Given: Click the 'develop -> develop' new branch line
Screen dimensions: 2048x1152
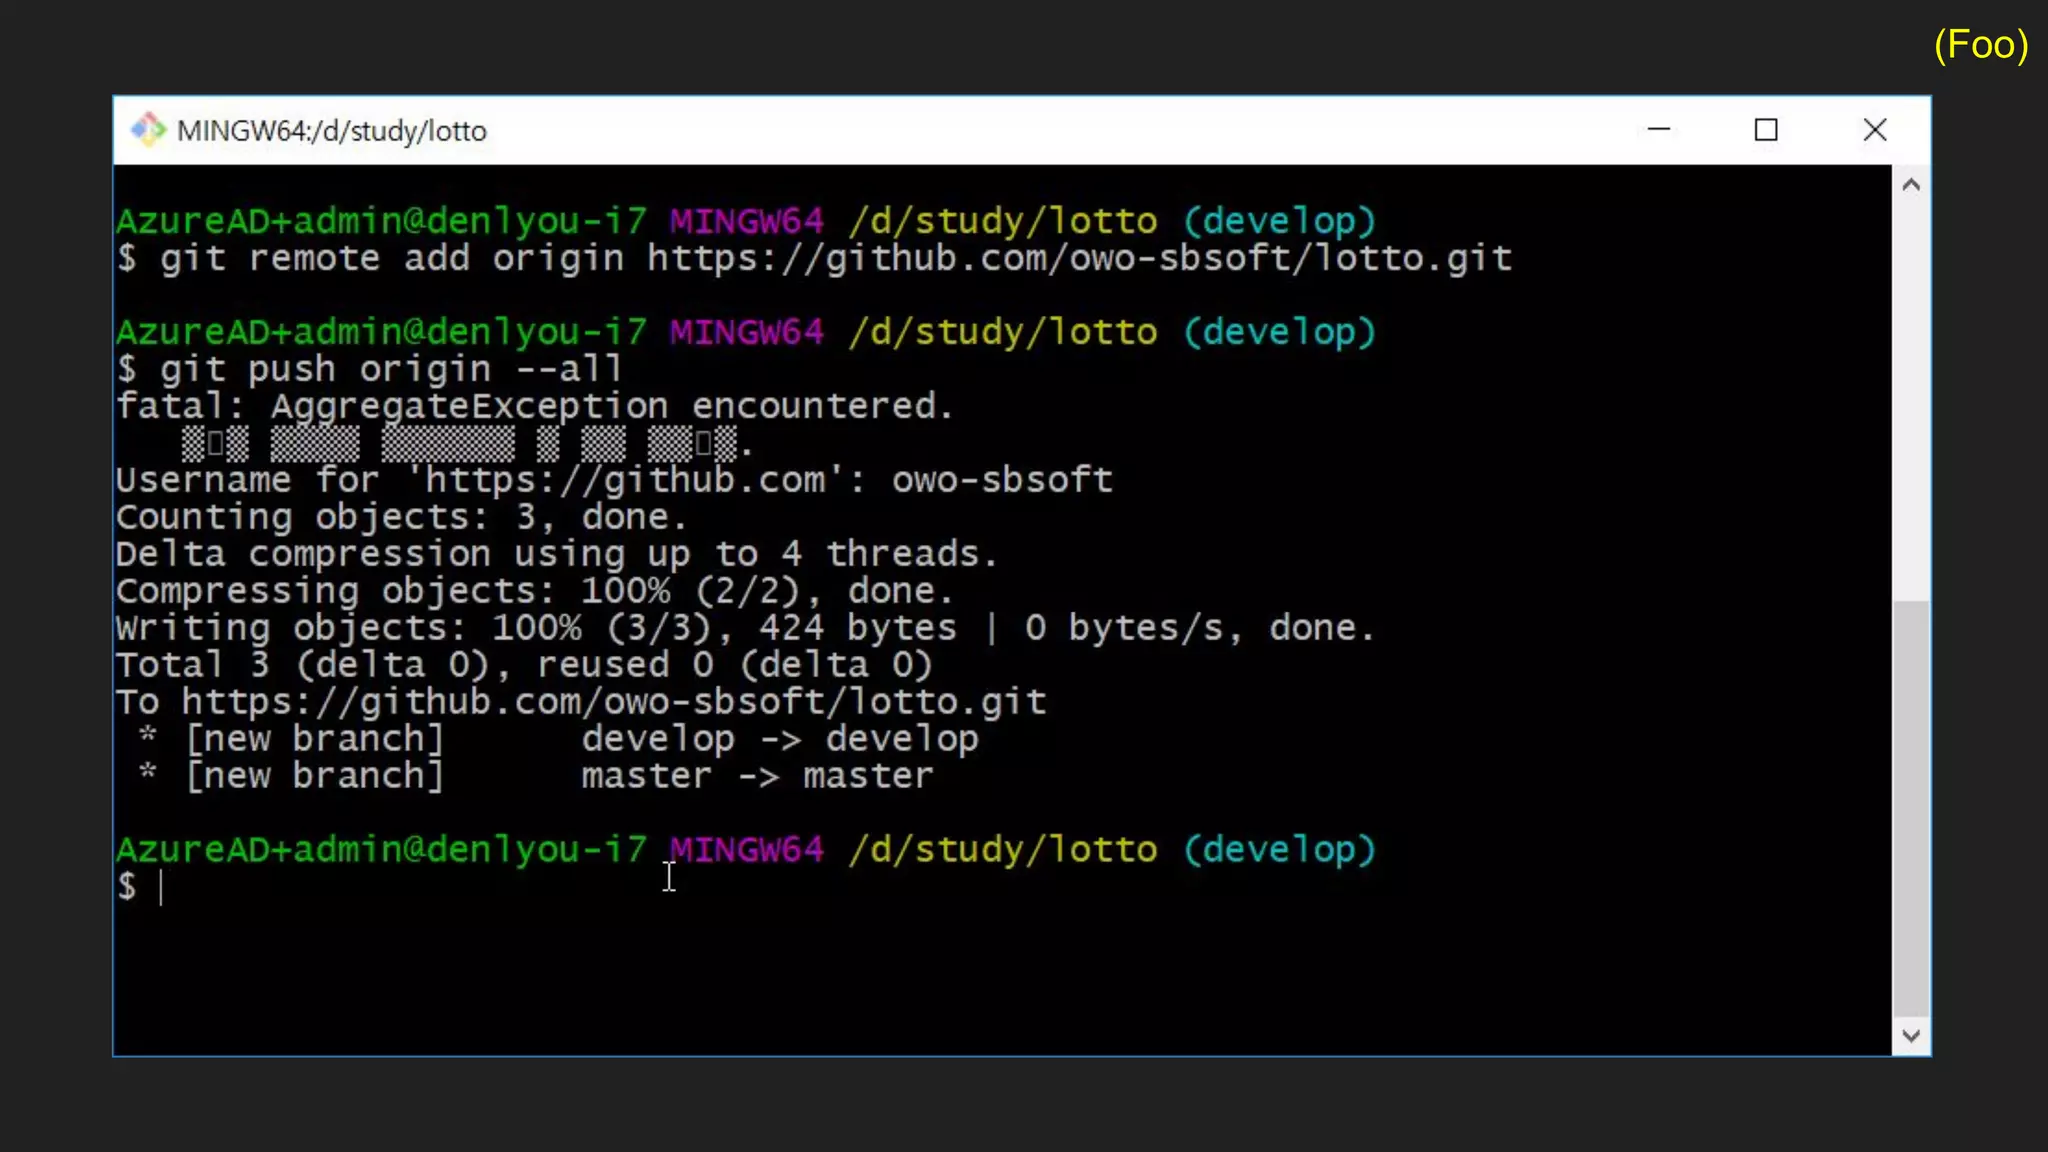Looking at the screenshot, I should pyautogui.click(x=779, y=739).
